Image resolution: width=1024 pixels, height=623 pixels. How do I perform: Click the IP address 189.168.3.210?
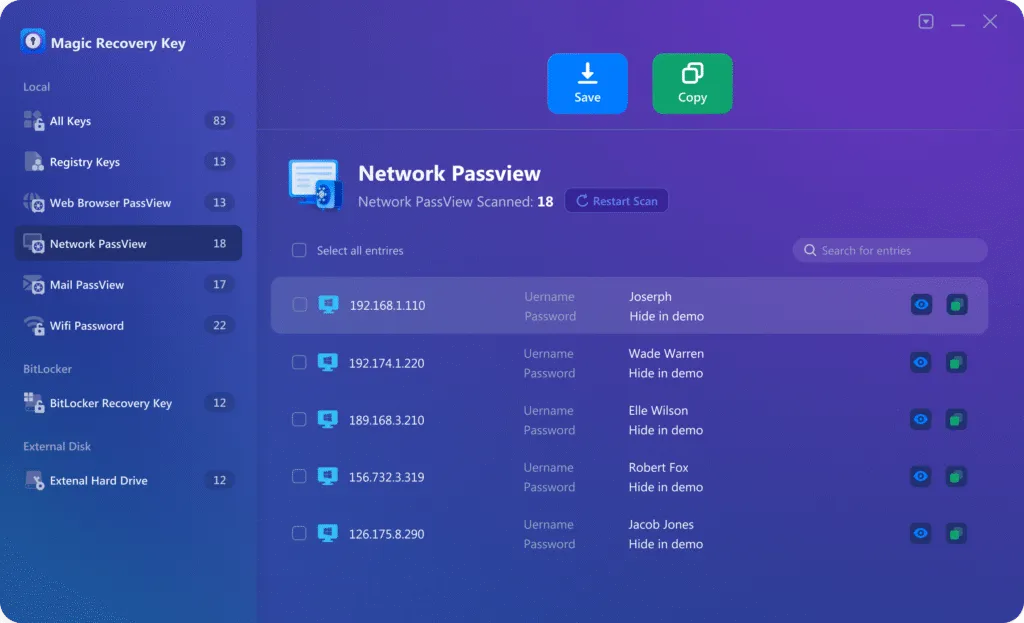(x=387, y=420)
